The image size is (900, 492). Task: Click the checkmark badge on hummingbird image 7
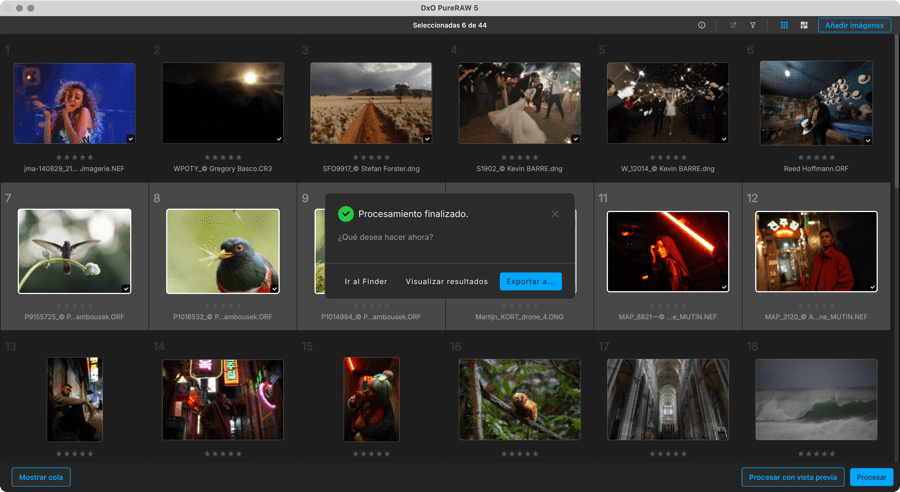coord(125,287)
